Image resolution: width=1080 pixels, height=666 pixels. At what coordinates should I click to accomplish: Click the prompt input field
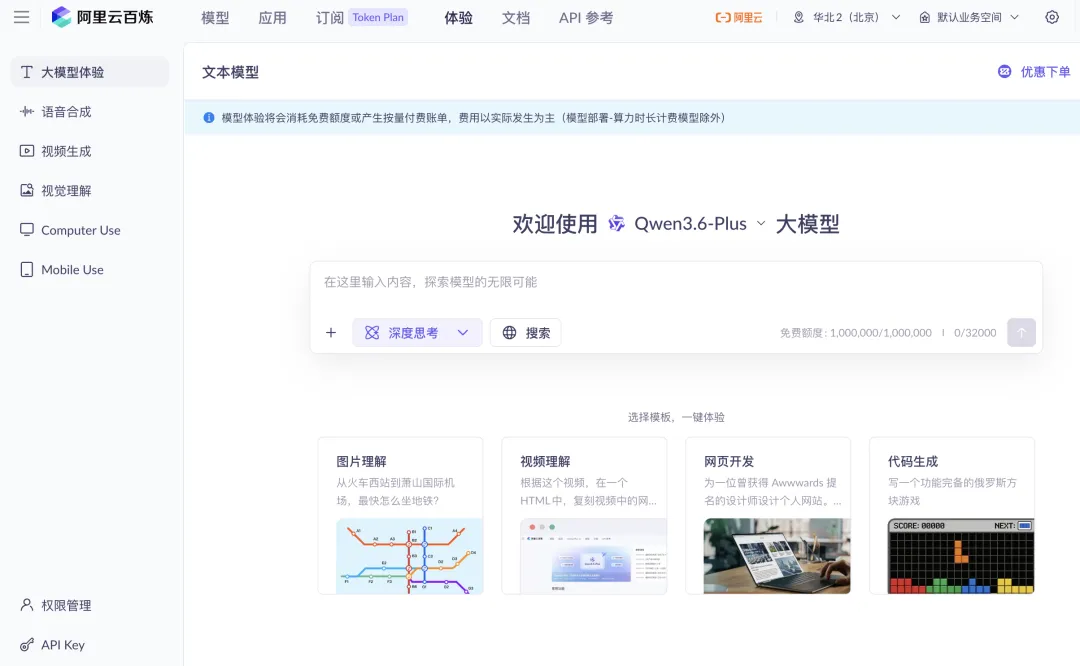pos(676,282)
